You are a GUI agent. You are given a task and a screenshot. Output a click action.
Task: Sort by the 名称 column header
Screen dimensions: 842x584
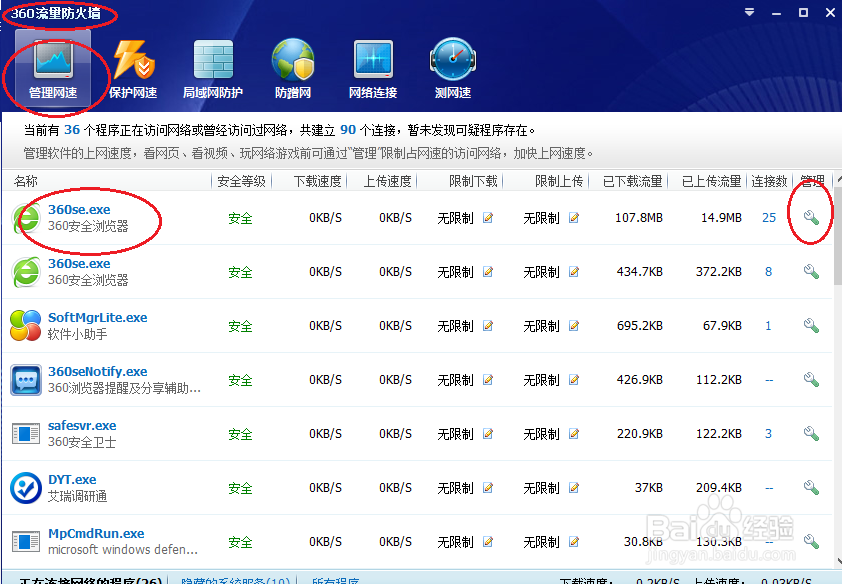[25, 181]
